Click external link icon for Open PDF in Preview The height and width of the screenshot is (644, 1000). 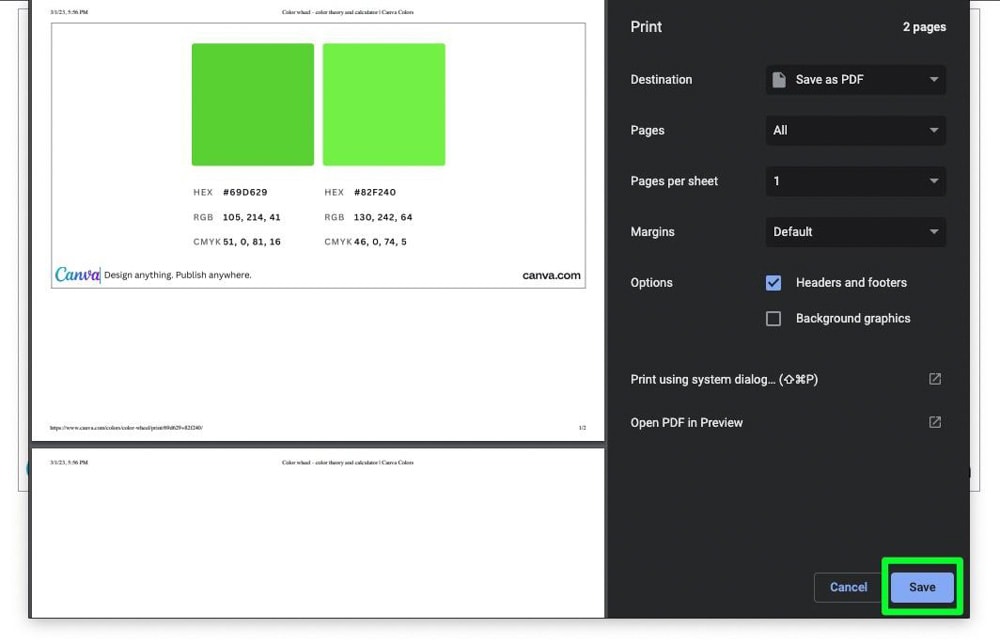click(x=934, y=422)
